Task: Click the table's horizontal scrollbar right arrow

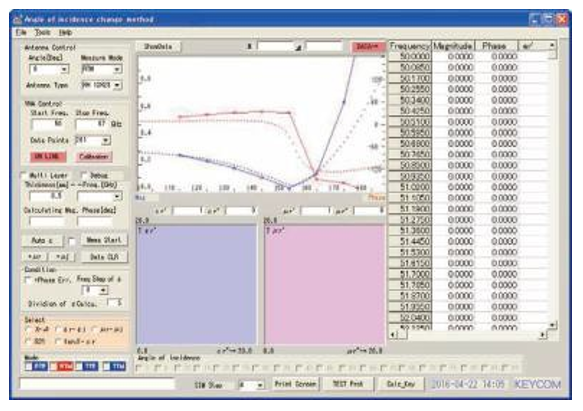Action: [543, 335]
